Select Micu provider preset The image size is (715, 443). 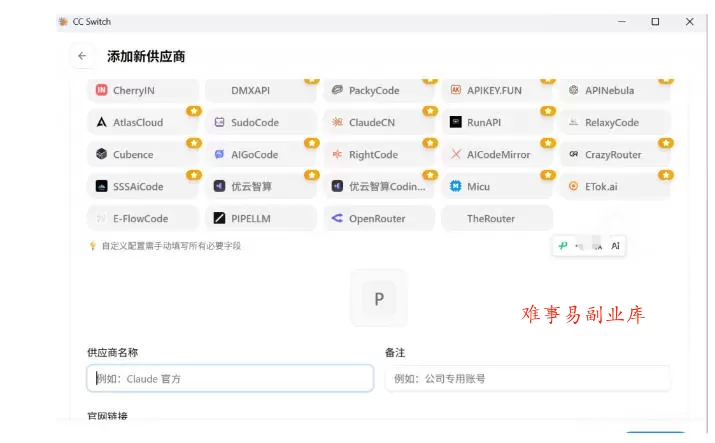pyautogui.click(x=497, y=186)
